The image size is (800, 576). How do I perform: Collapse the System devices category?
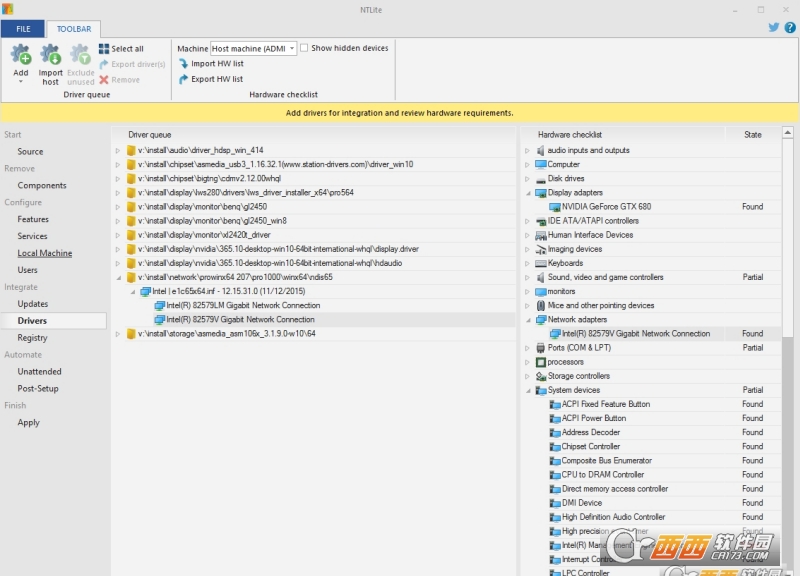[528, 390]
